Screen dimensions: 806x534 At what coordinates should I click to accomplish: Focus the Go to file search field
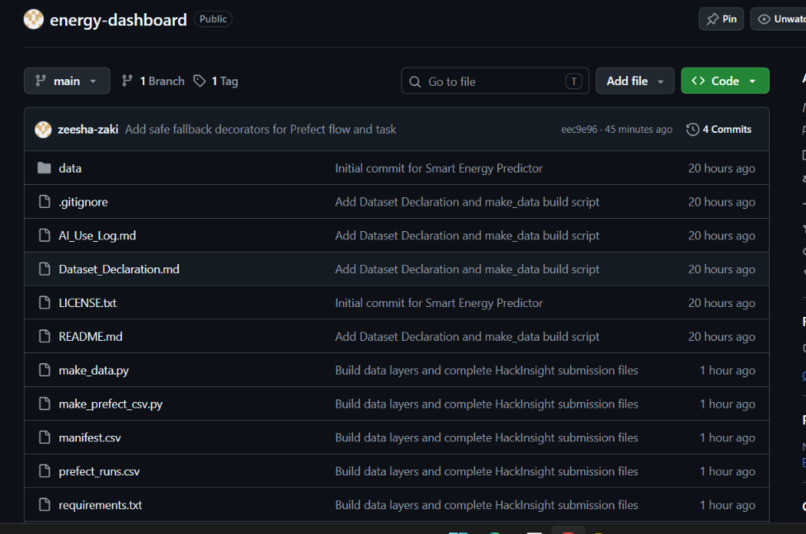coord(495,81)
